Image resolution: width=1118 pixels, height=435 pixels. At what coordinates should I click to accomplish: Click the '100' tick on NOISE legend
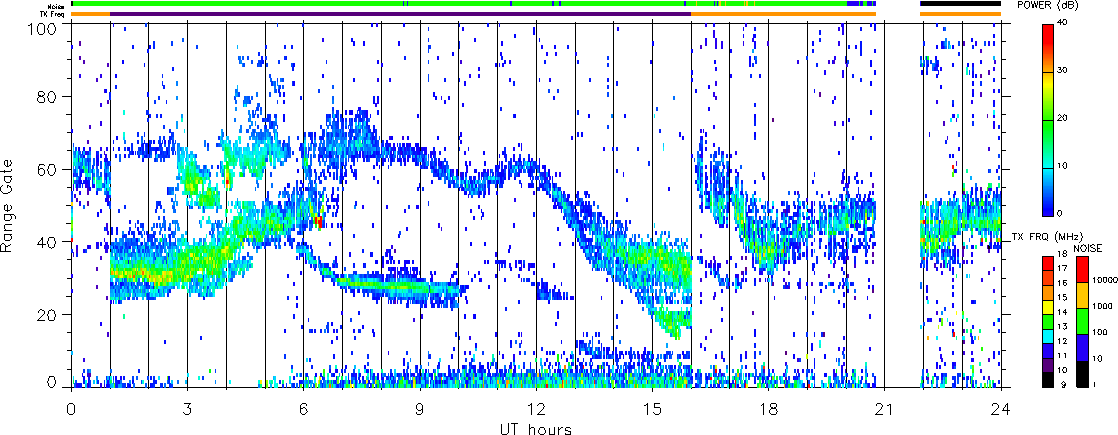[1100, 332]
